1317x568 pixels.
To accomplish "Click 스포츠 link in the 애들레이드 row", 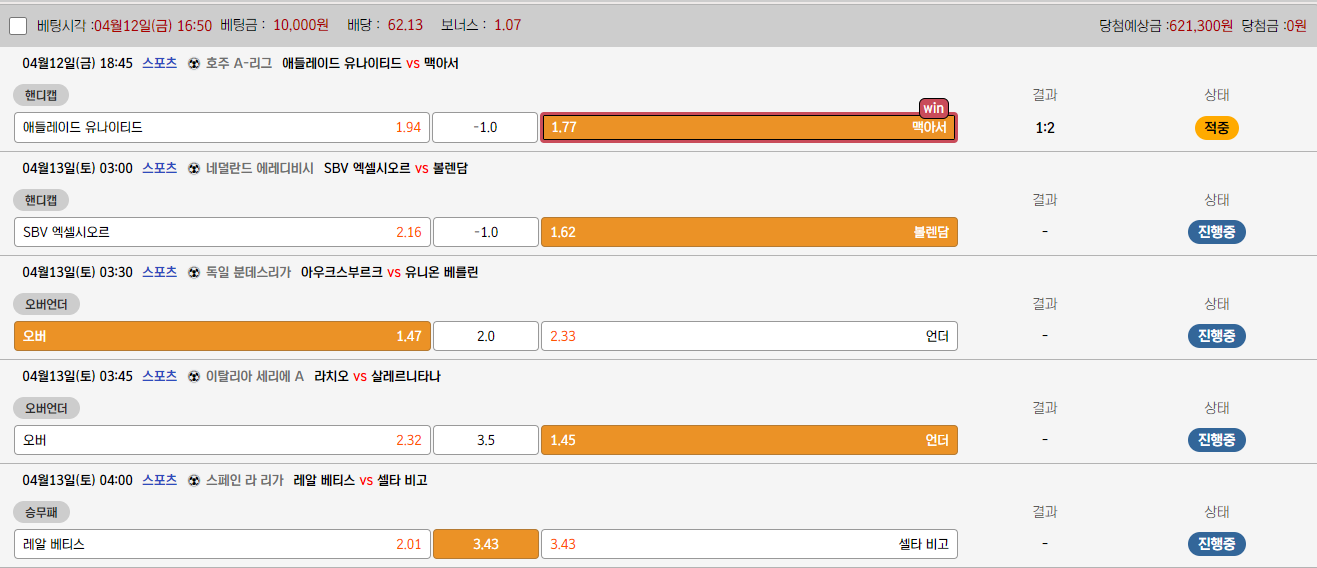I will (159, 63).
